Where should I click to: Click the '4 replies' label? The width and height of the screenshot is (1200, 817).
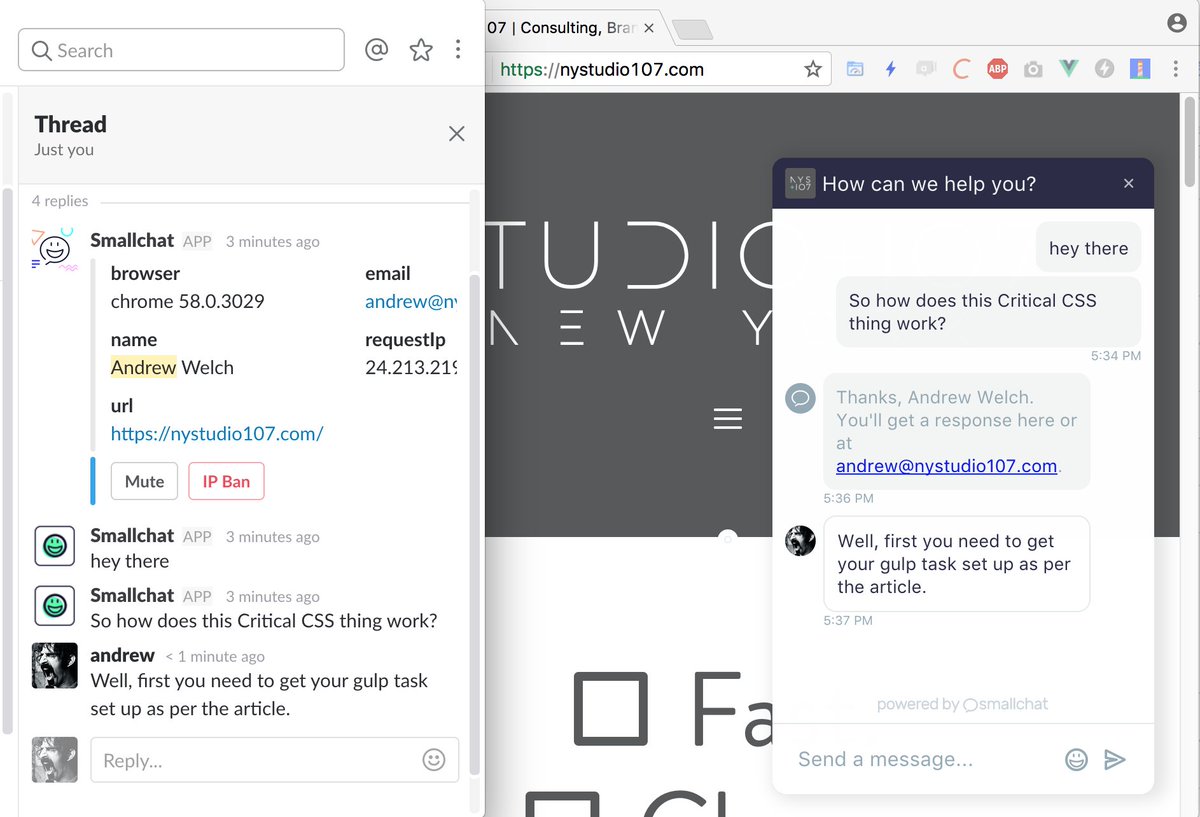[60, 201]
